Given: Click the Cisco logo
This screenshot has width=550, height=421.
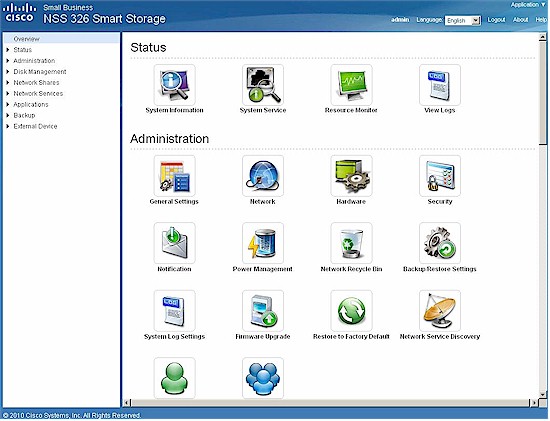Looking at the screenshot, I should tap(20, 13).
